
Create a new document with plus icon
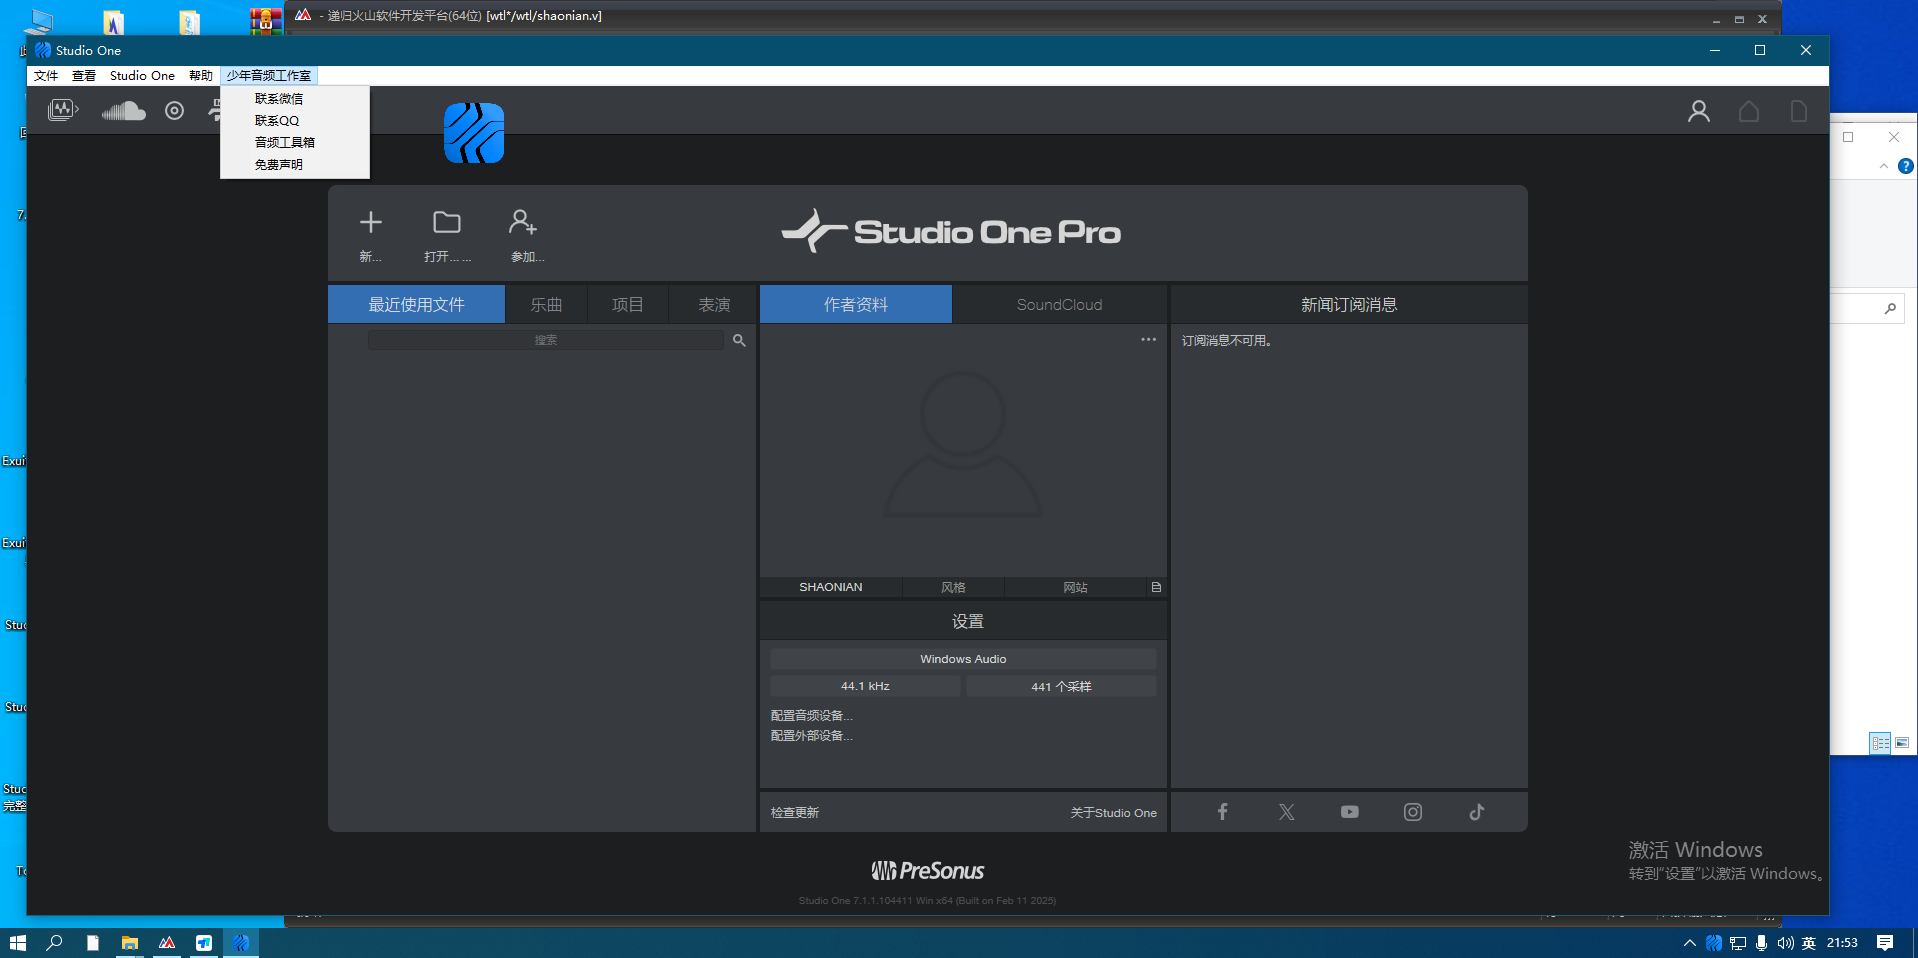click(x=371, y=222)
